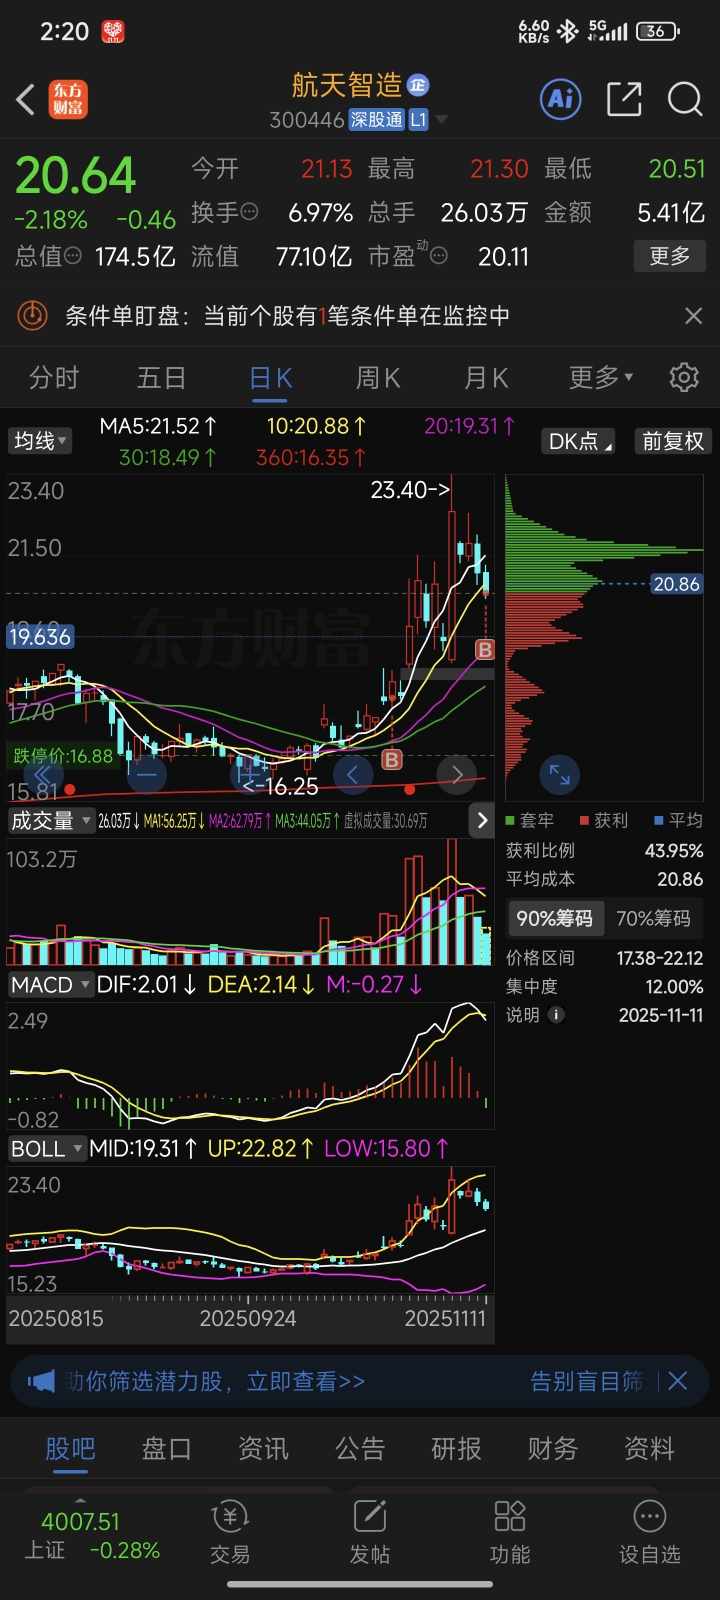Switch to the 五日 chart tab
The image size is (720, 1600).
(162, 377)
